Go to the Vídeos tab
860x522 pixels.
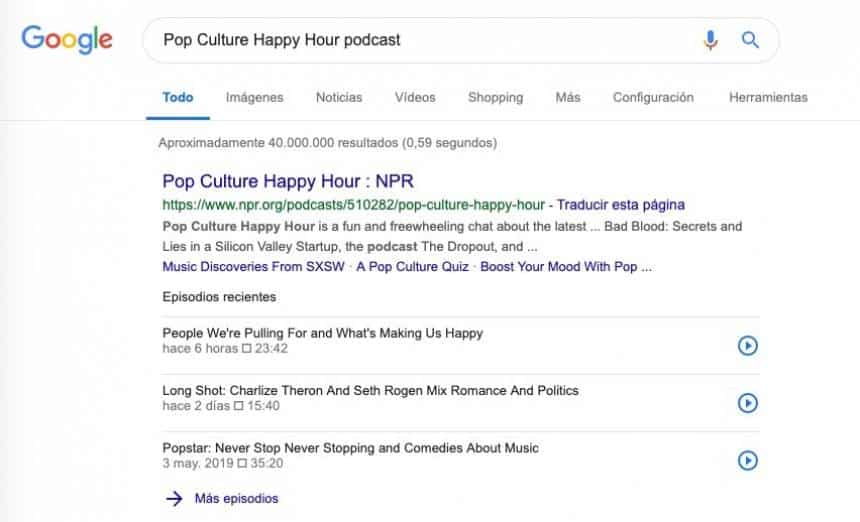click(415, 98)
